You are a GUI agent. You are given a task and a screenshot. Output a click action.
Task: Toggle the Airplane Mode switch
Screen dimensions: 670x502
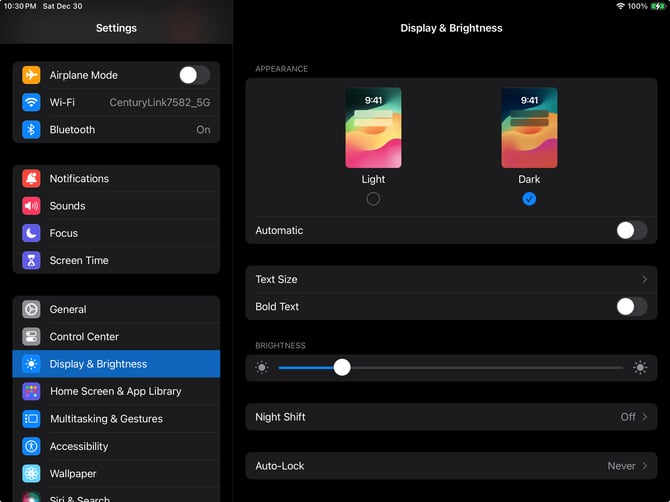(194, 75)
